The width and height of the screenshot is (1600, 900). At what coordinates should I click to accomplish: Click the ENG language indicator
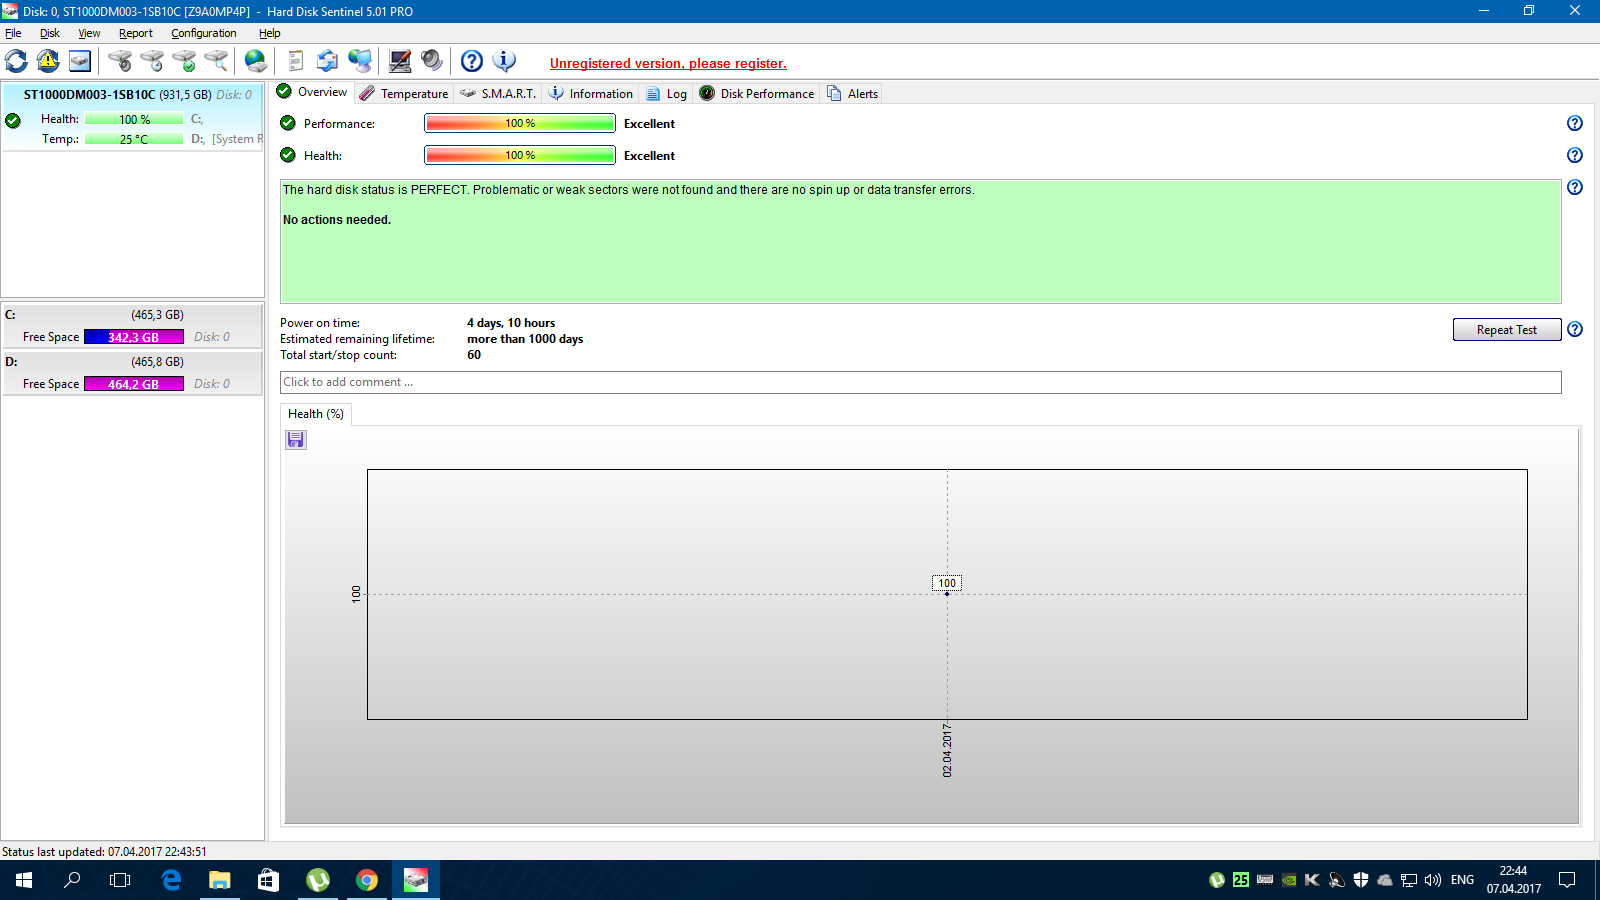point(1462,880)
